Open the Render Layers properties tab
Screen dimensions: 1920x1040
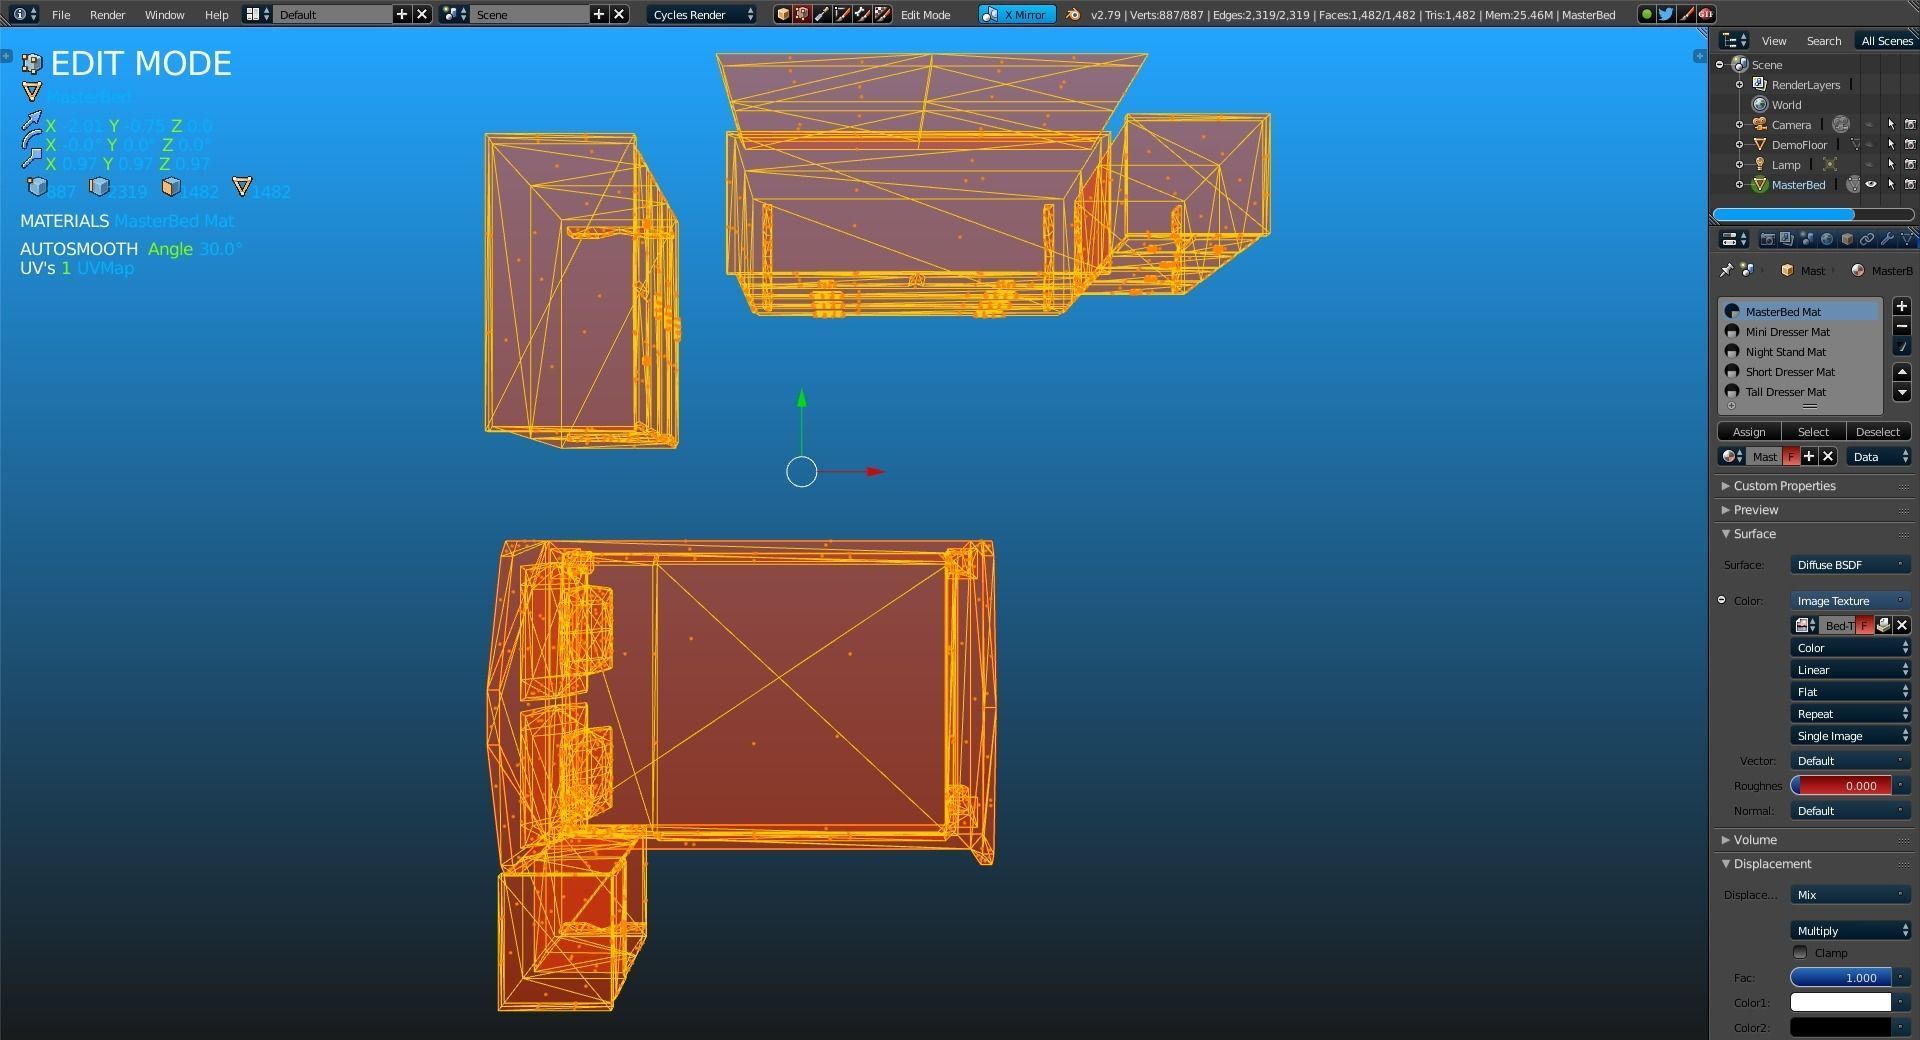point(1787,239)
